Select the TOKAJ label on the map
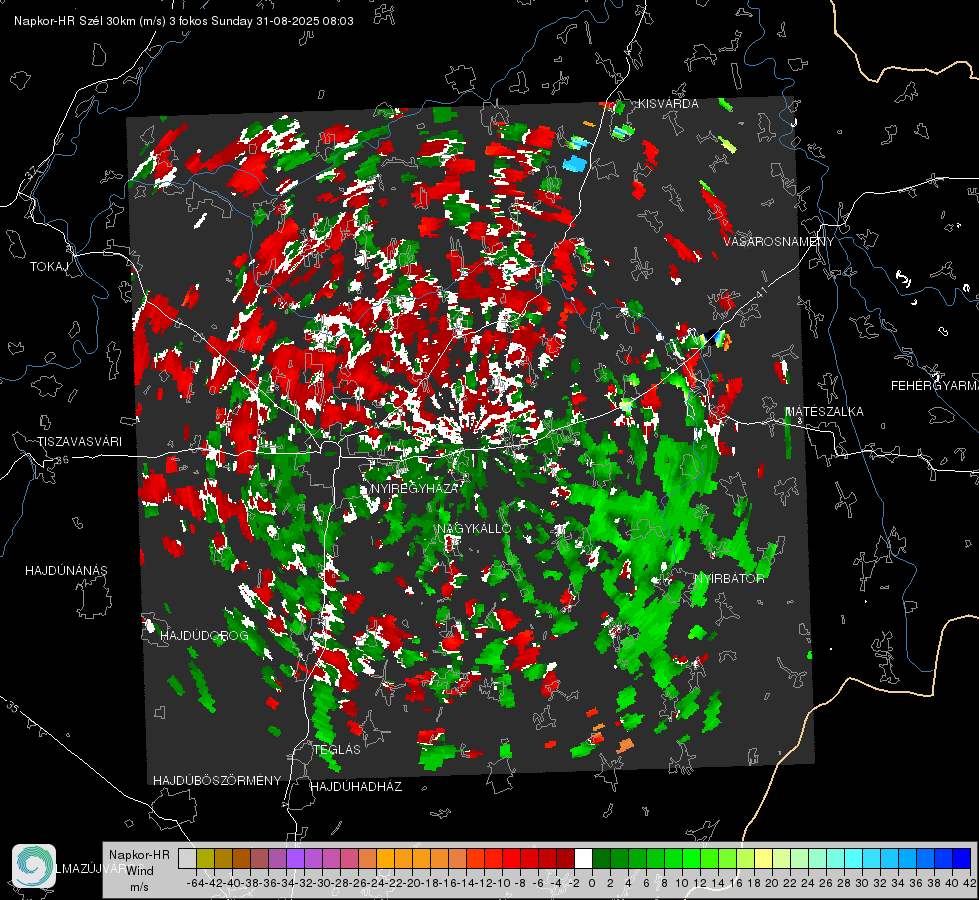This screenshot has height=900, width=979. tap(49, 267)
